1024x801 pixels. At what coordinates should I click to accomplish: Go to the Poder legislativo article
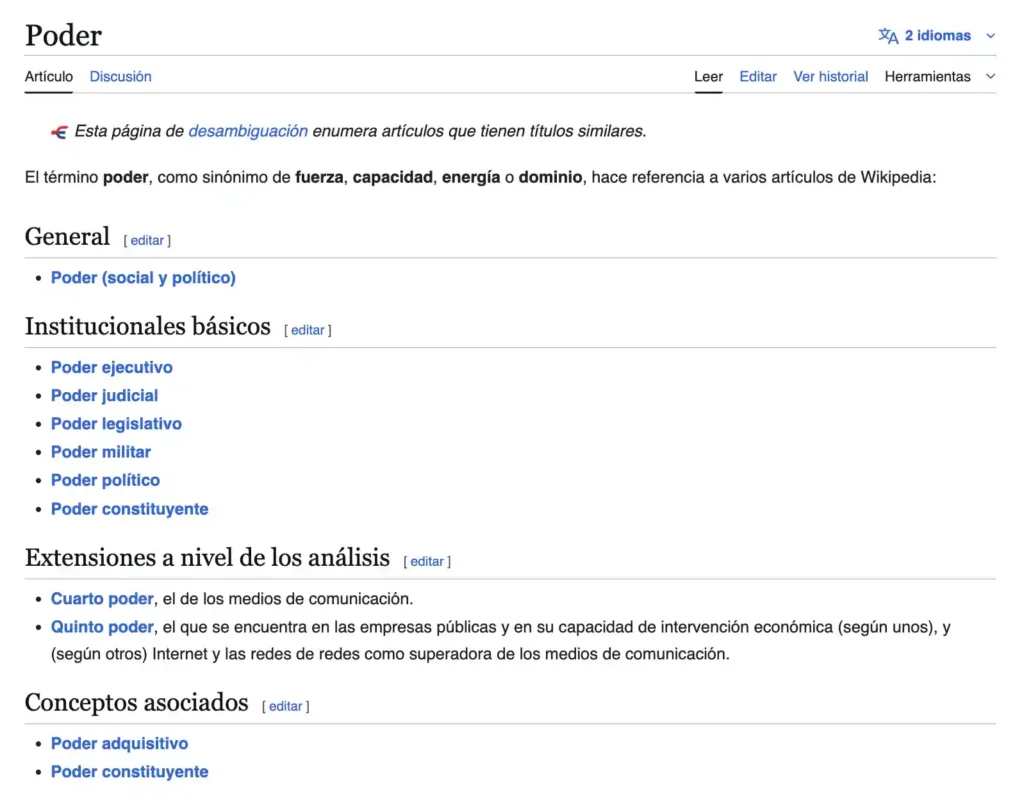(x=116, y=424)
